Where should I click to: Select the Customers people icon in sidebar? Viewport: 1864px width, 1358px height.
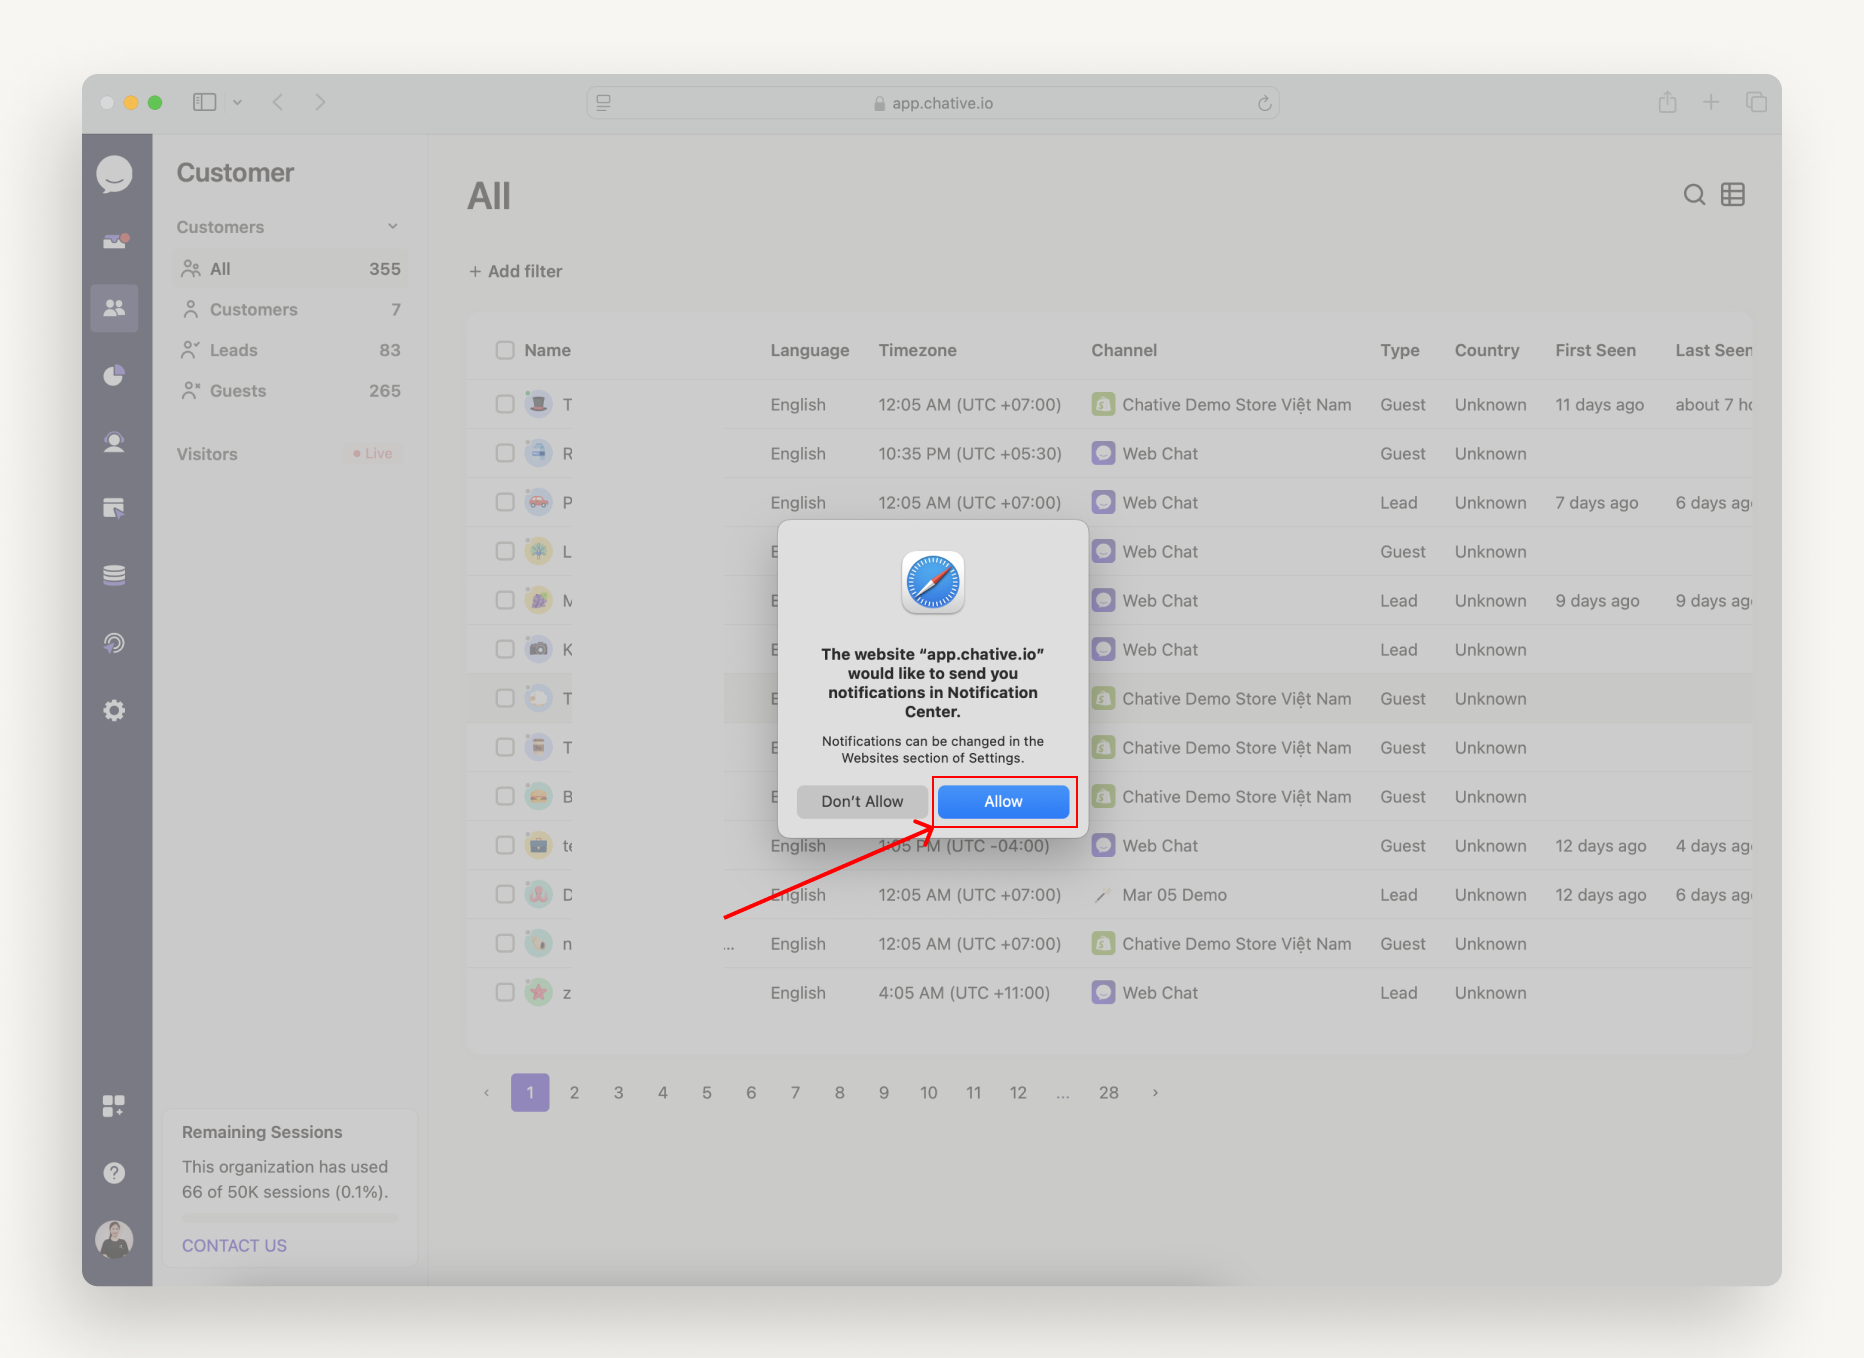[x=114, y=308]
